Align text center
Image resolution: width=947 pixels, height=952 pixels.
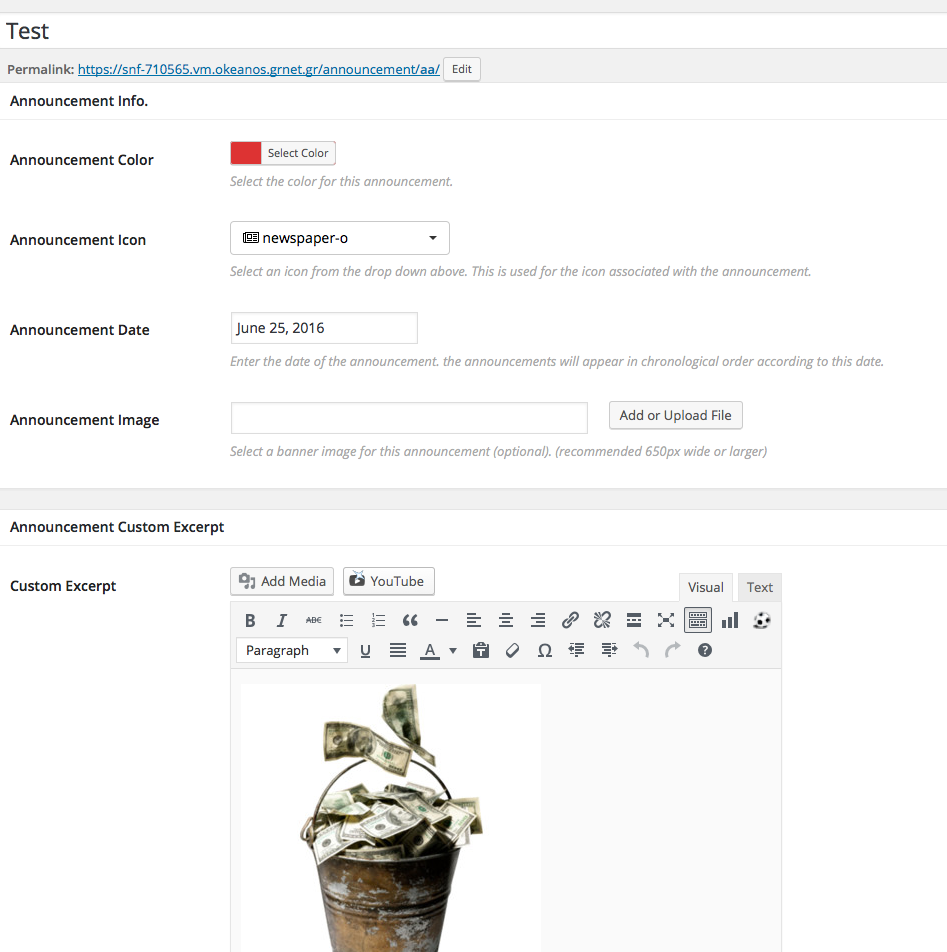(x=506, y=620)
